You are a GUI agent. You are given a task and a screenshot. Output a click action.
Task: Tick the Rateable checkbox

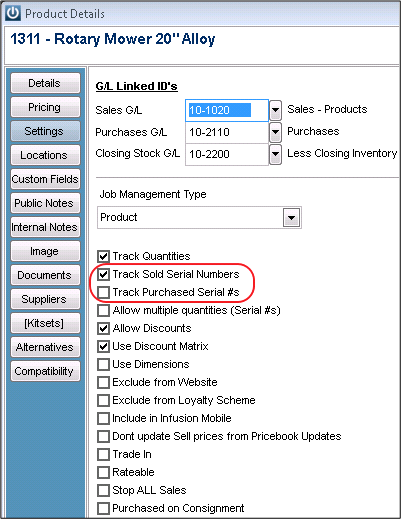point(103,472)
